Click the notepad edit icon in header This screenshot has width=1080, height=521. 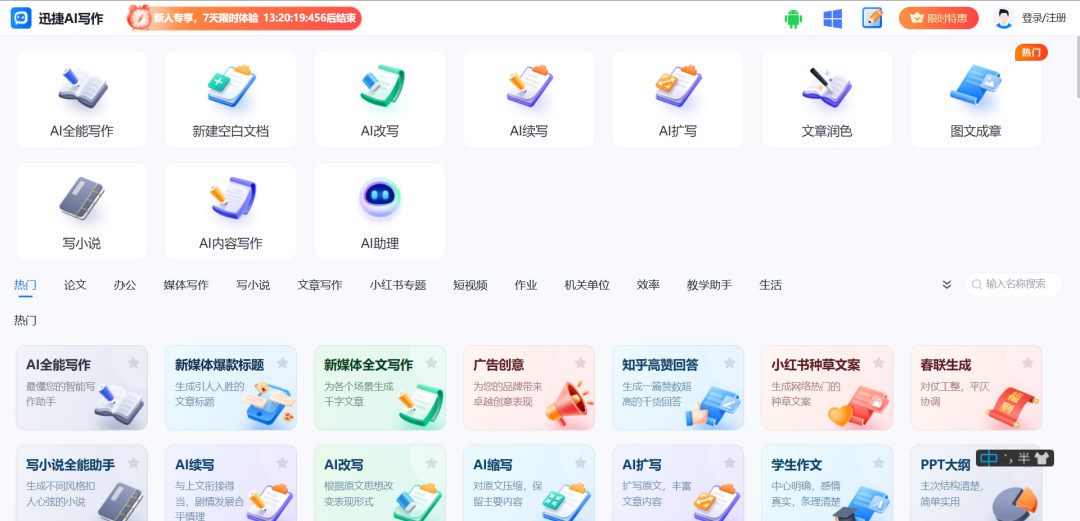(x=872, y=18)
